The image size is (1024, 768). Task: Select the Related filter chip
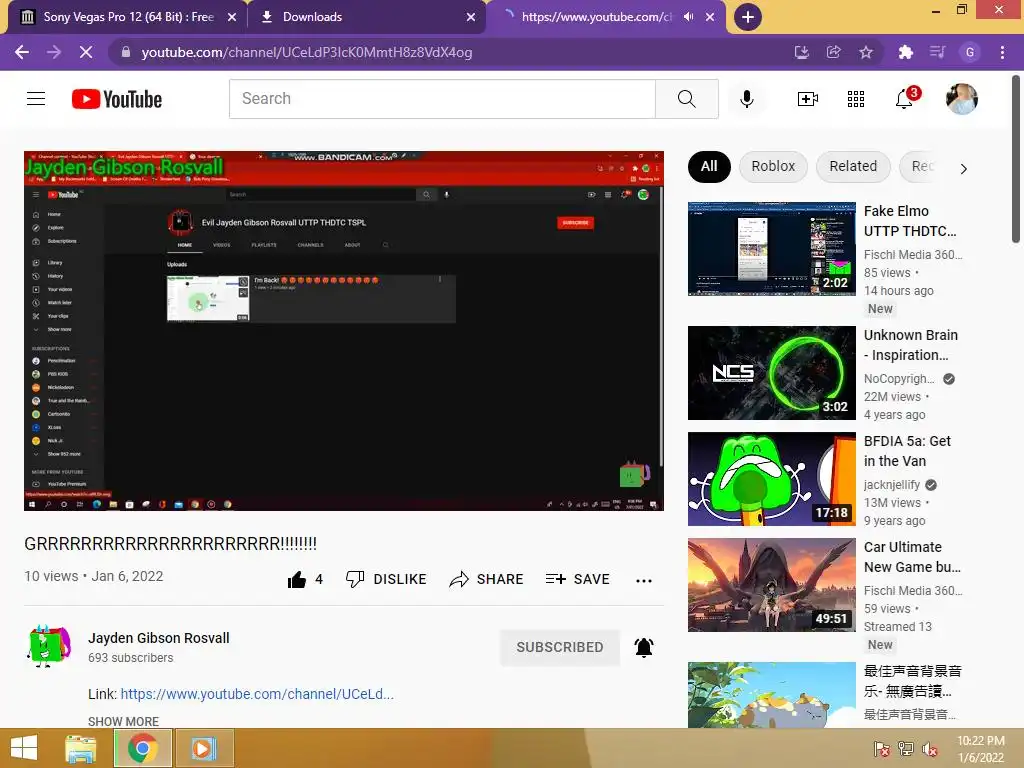[x=853, y=167]
